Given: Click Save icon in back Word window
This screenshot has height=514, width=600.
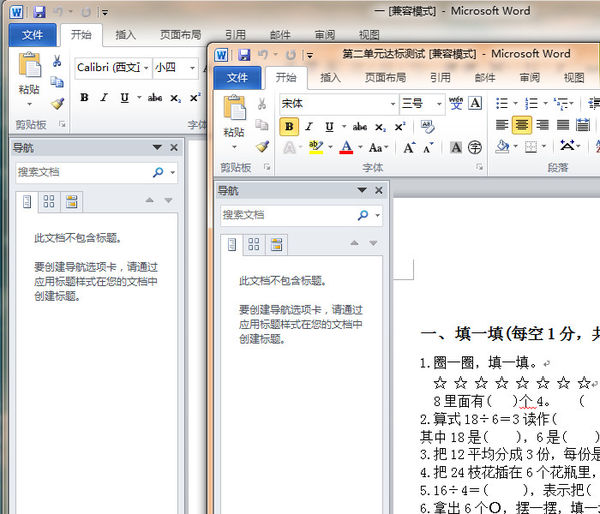Looking at the screenshot, I should pyautogui.click(x=39, y=12).
